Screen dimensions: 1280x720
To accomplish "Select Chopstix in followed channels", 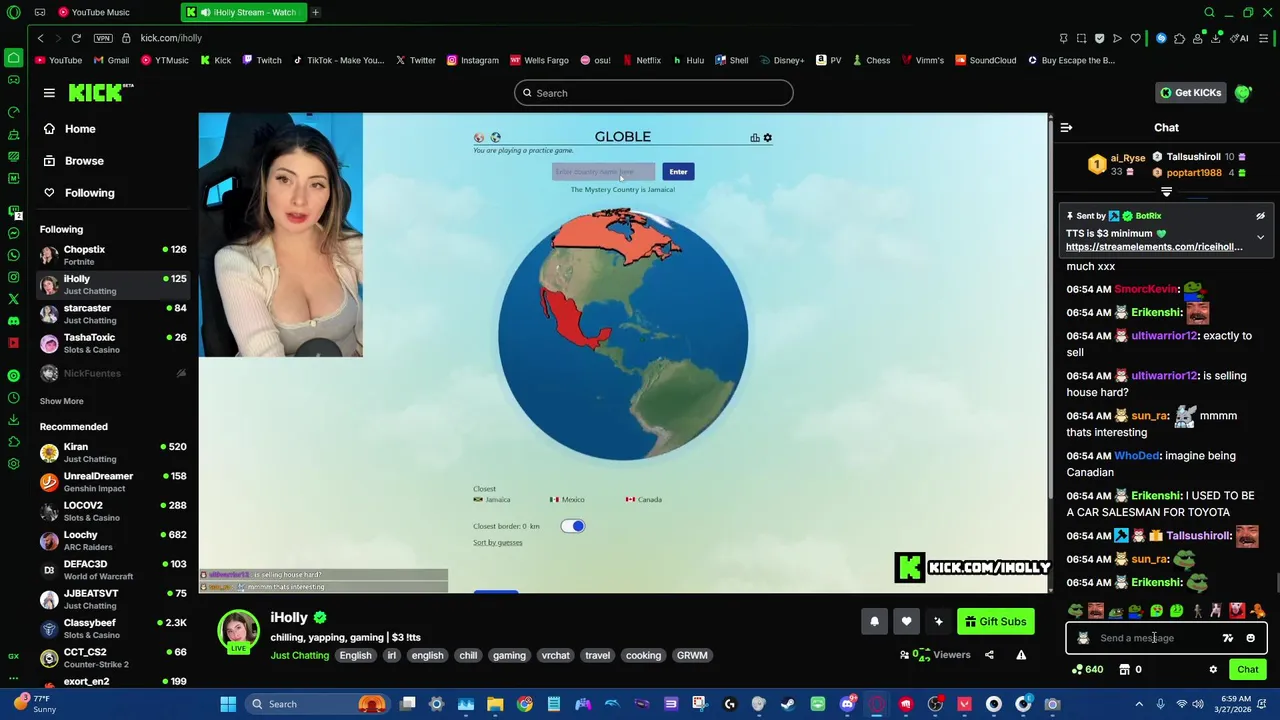I will (x=113, y=255).
